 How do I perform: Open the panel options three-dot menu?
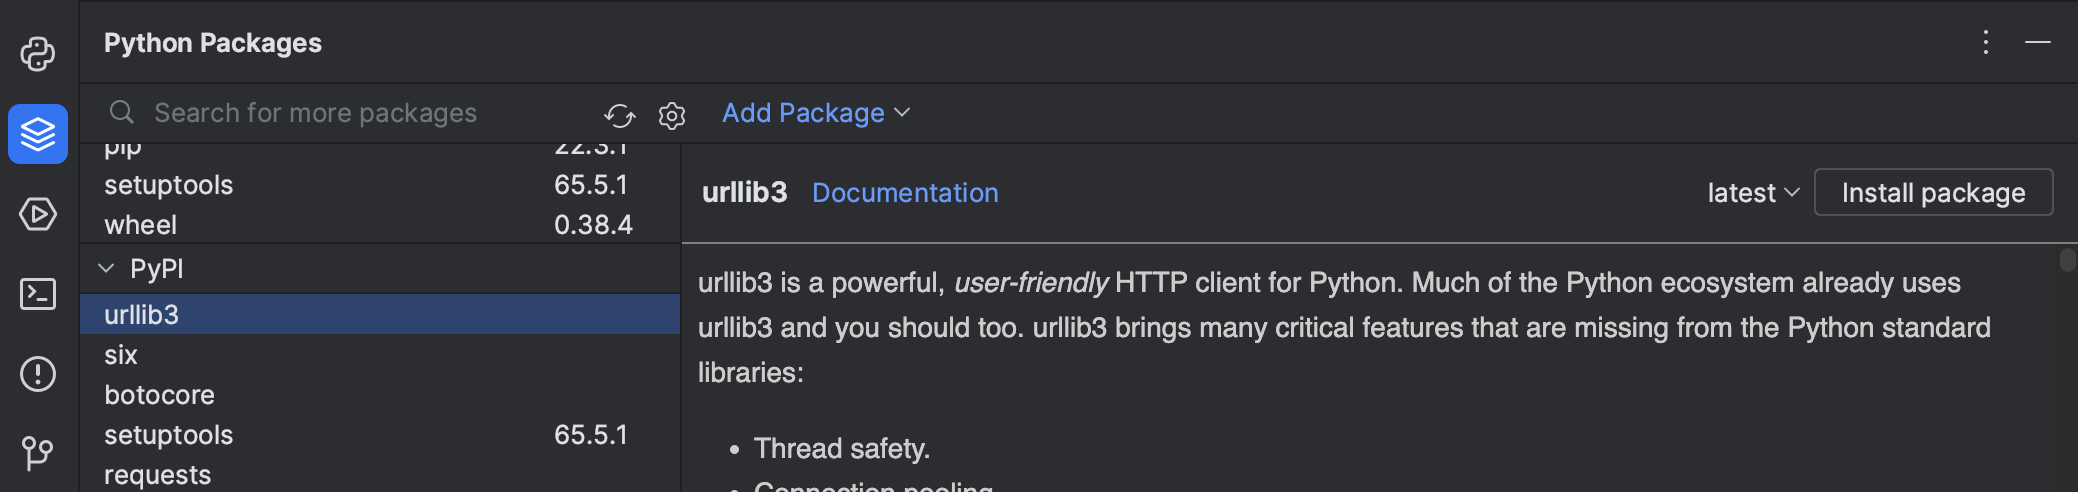1986,42
